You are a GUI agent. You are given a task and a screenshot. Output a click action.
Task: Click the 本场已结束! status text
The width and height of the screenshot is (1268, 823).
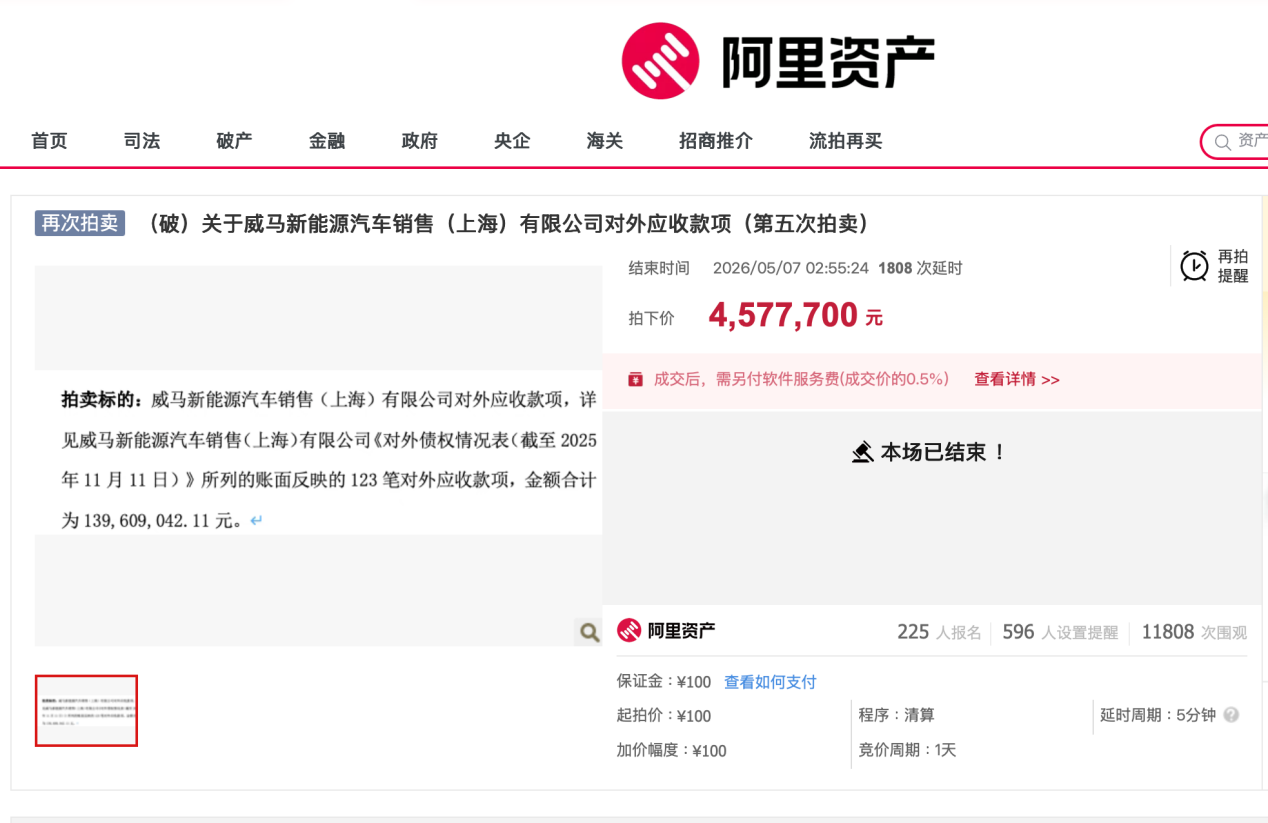pos(943,452)
